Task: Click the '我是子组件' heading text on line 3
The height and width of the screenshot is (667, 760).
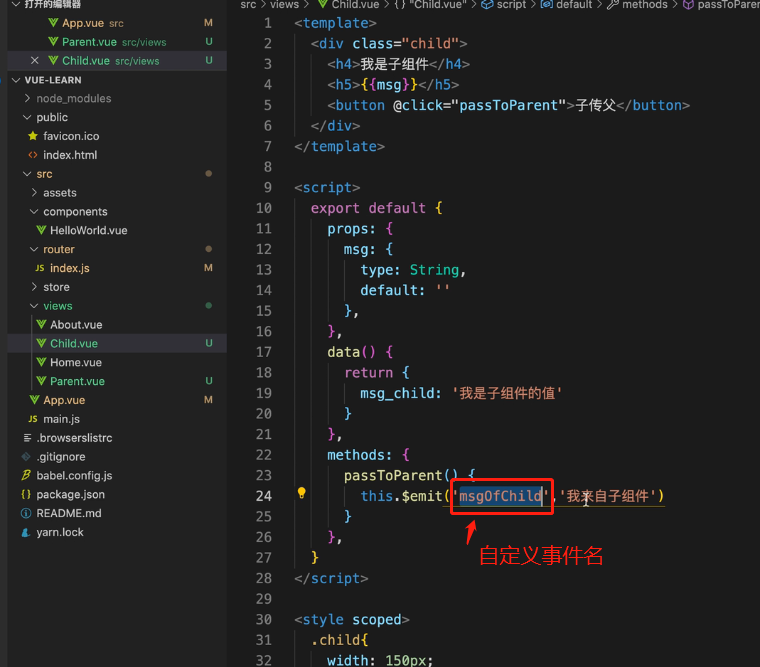Action: 394,64
